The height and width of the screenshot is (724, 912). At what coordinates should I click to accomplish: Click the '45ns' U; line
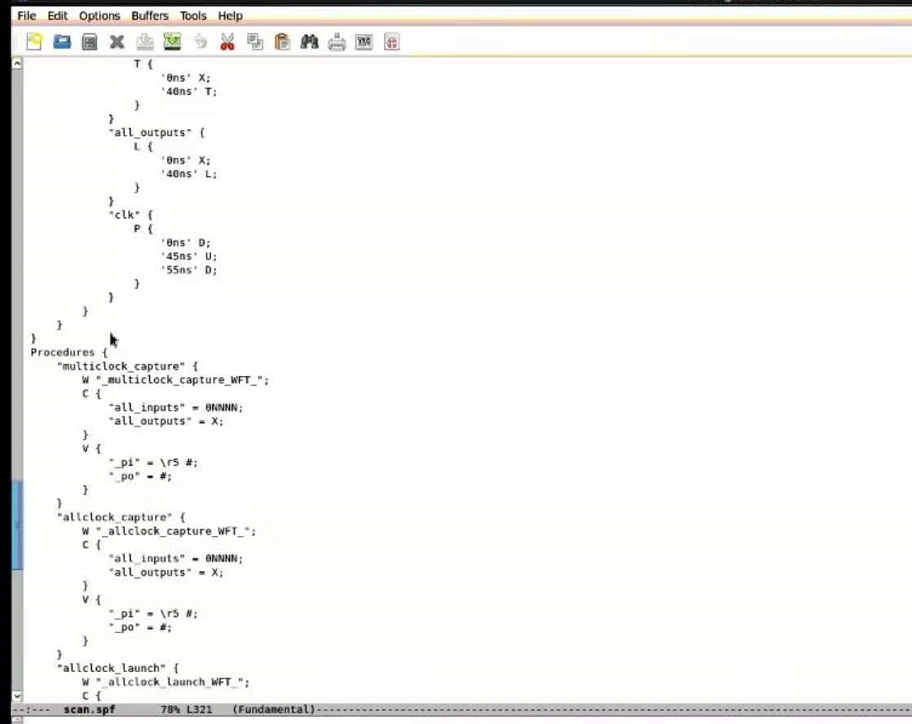click(x=188, y=256)
